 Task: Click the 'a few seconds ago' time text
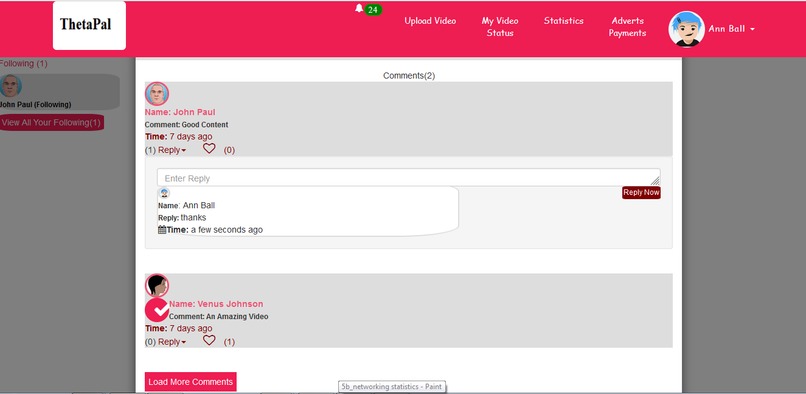tap(227, 230)
